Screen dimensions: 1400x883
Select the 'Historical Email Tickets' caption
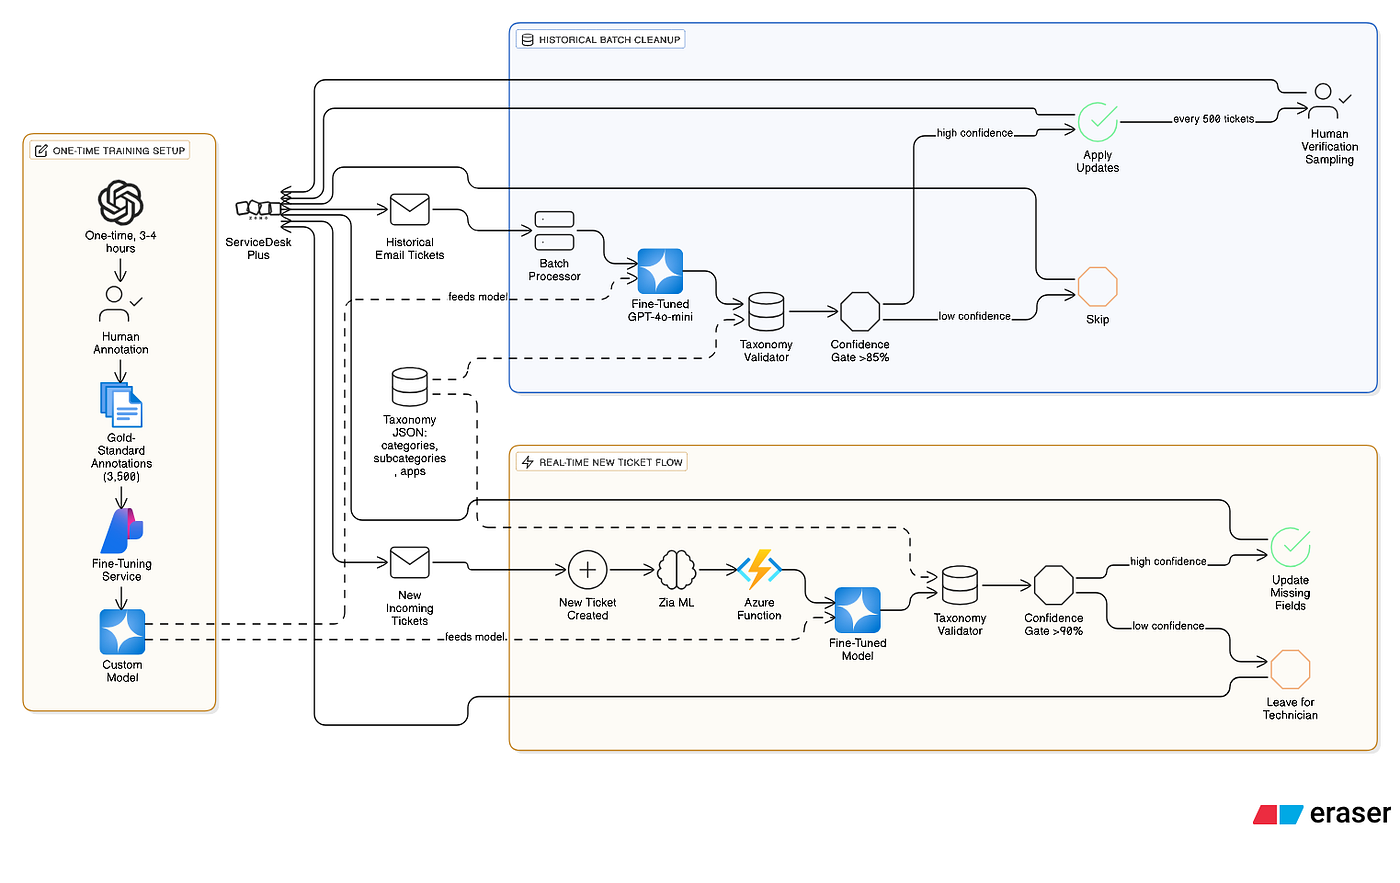(x=410, y=249)
